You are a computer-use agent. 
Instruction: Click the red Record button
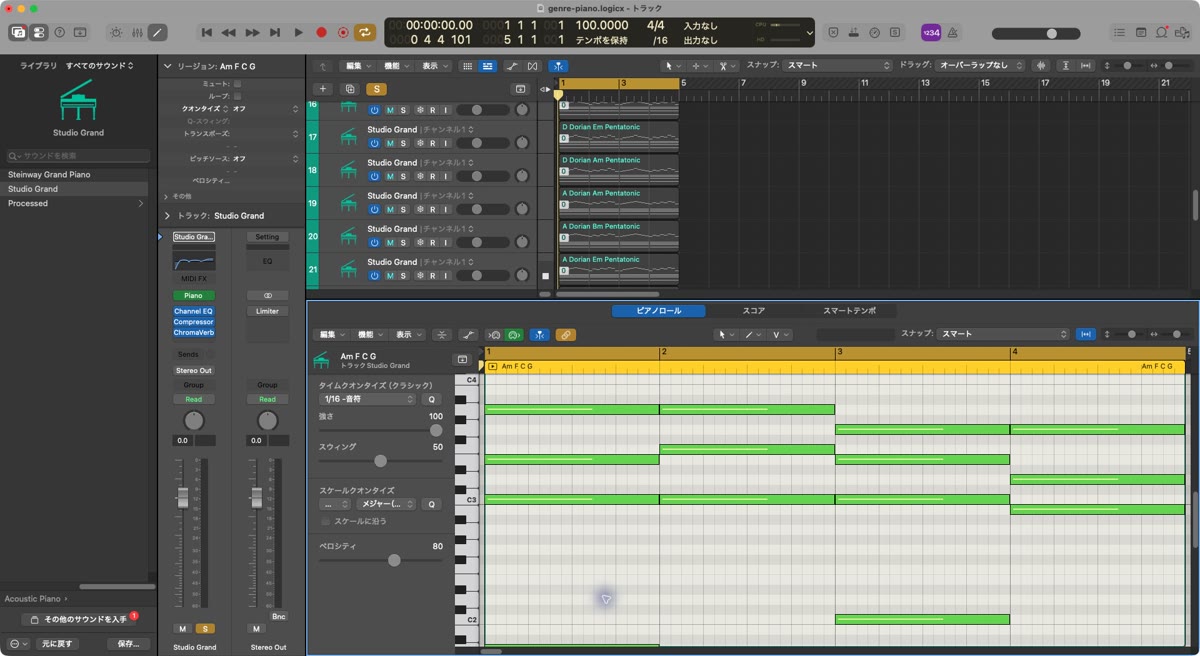(321, 32)
